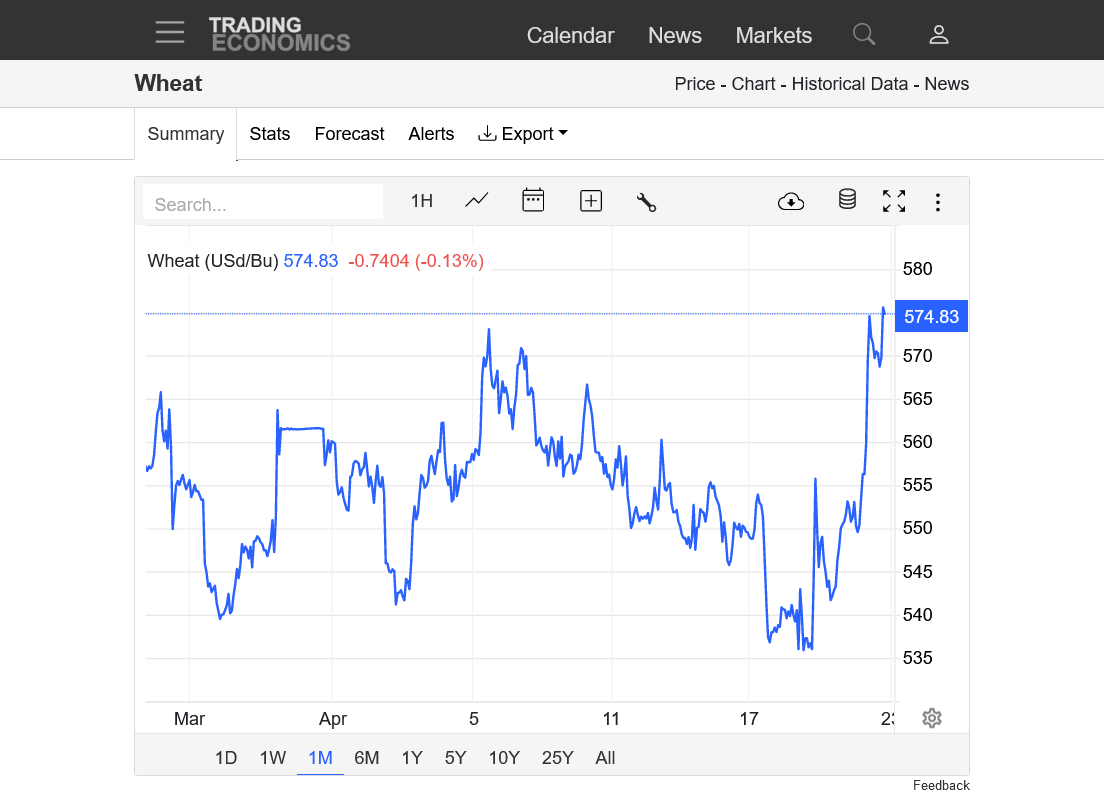
Task: Select the 1Y time range
Action: (x=412, y=758)
